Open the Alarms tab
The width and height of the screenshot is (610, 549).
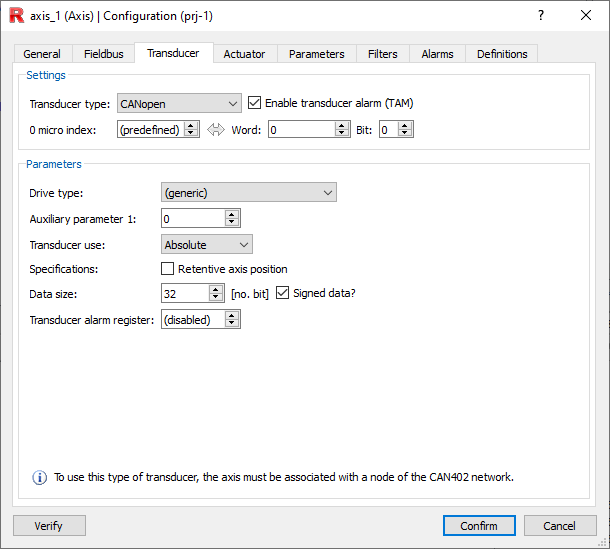pyautogui.click(x=438, y=54)
